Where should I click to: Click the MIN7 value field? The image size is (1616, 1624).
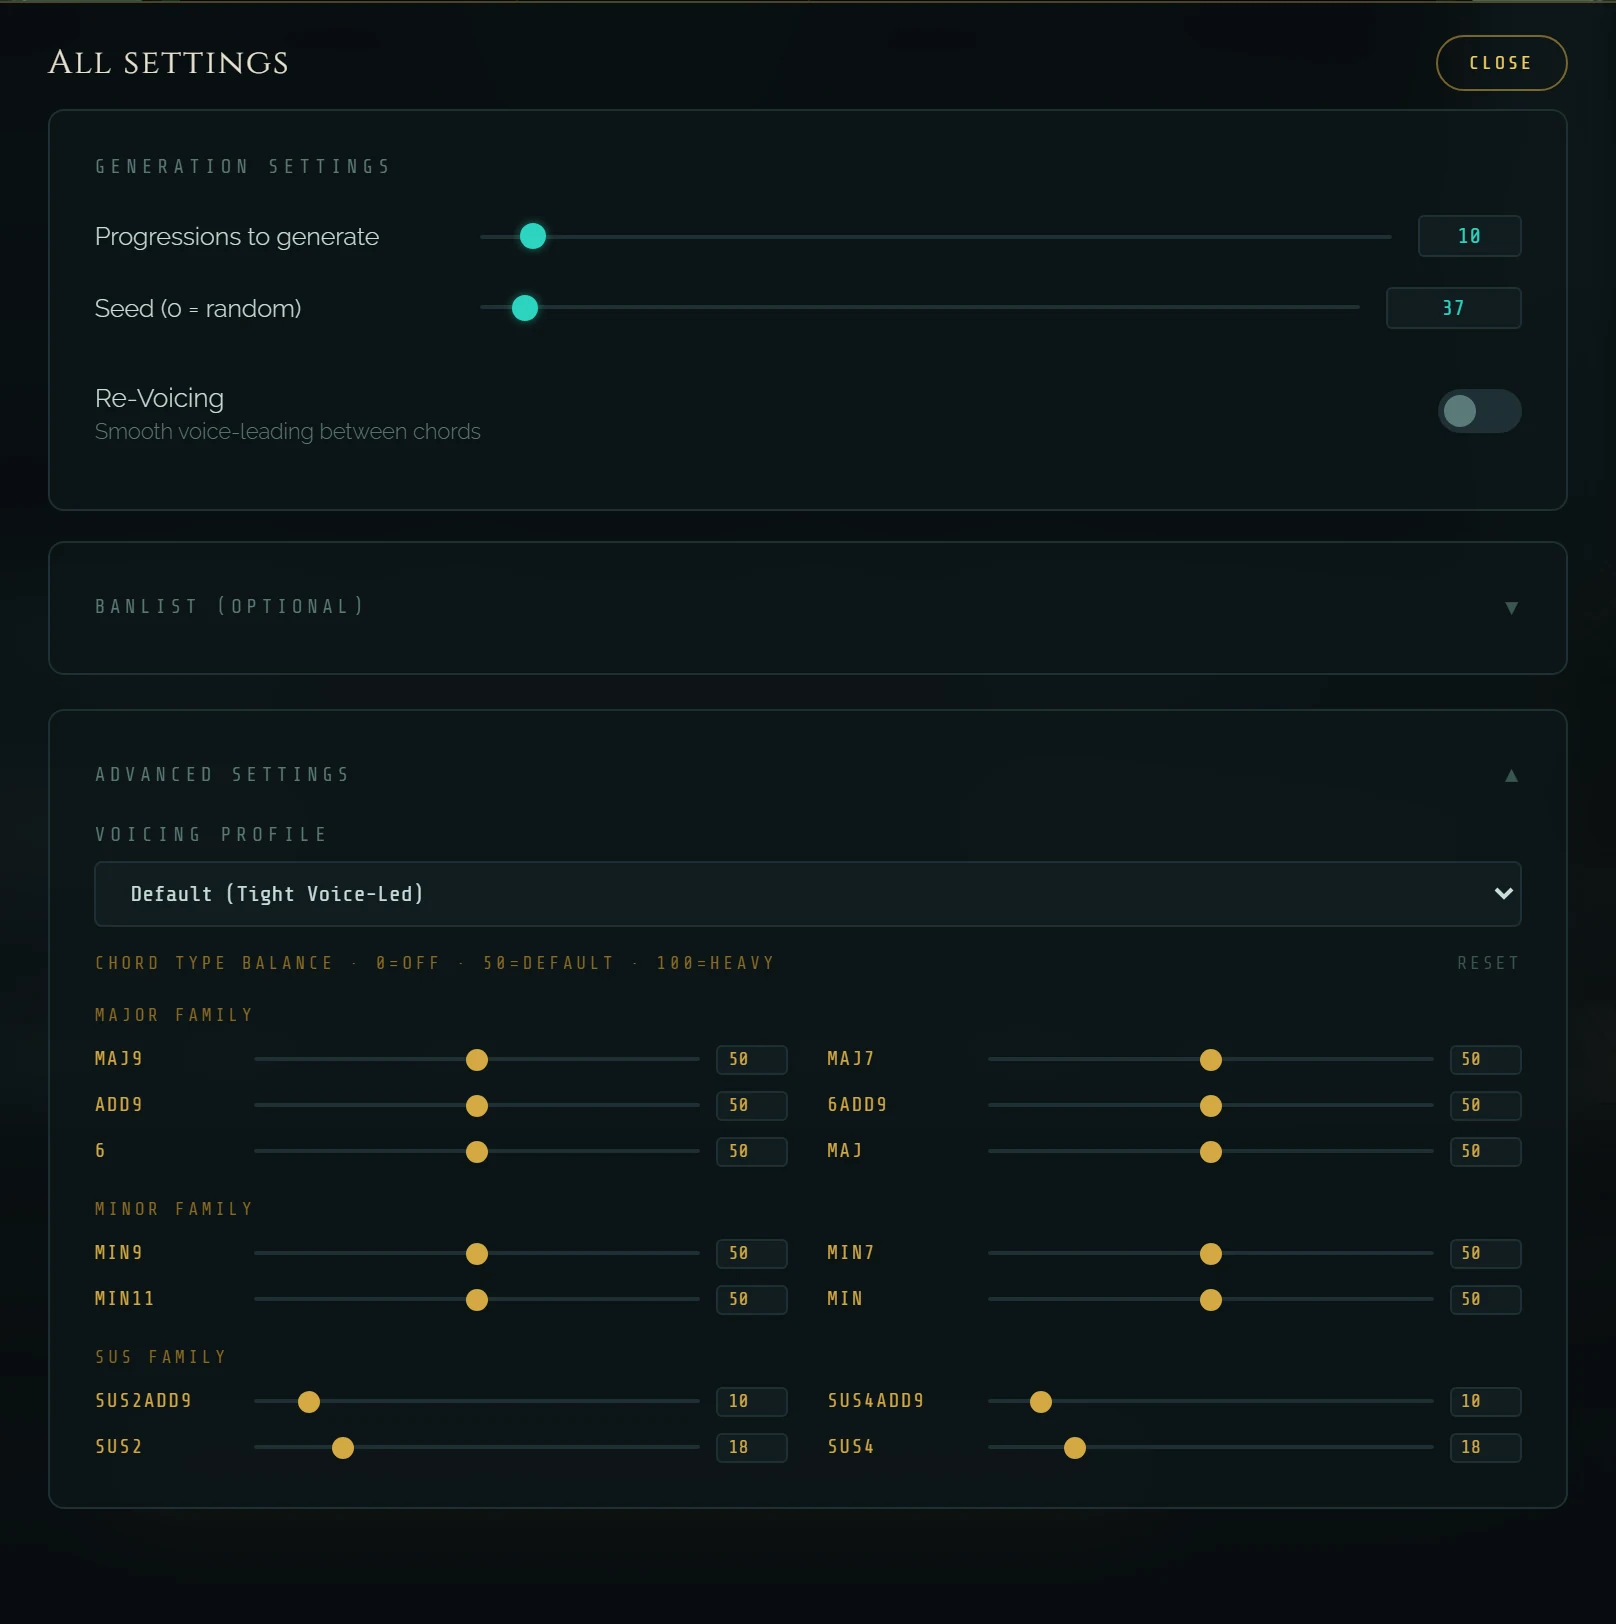pos(1485,1254)
